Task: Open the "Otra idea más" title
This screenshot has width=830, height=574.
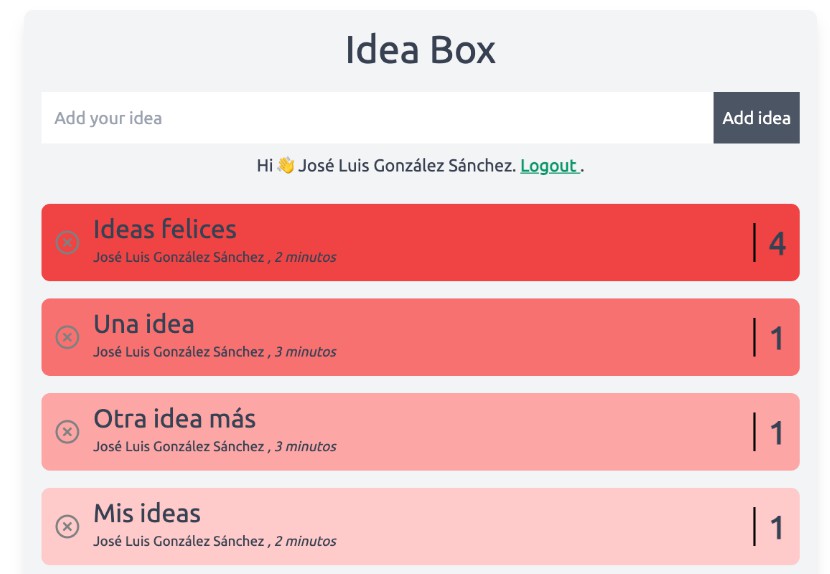Action: click(x=175, y=418)
